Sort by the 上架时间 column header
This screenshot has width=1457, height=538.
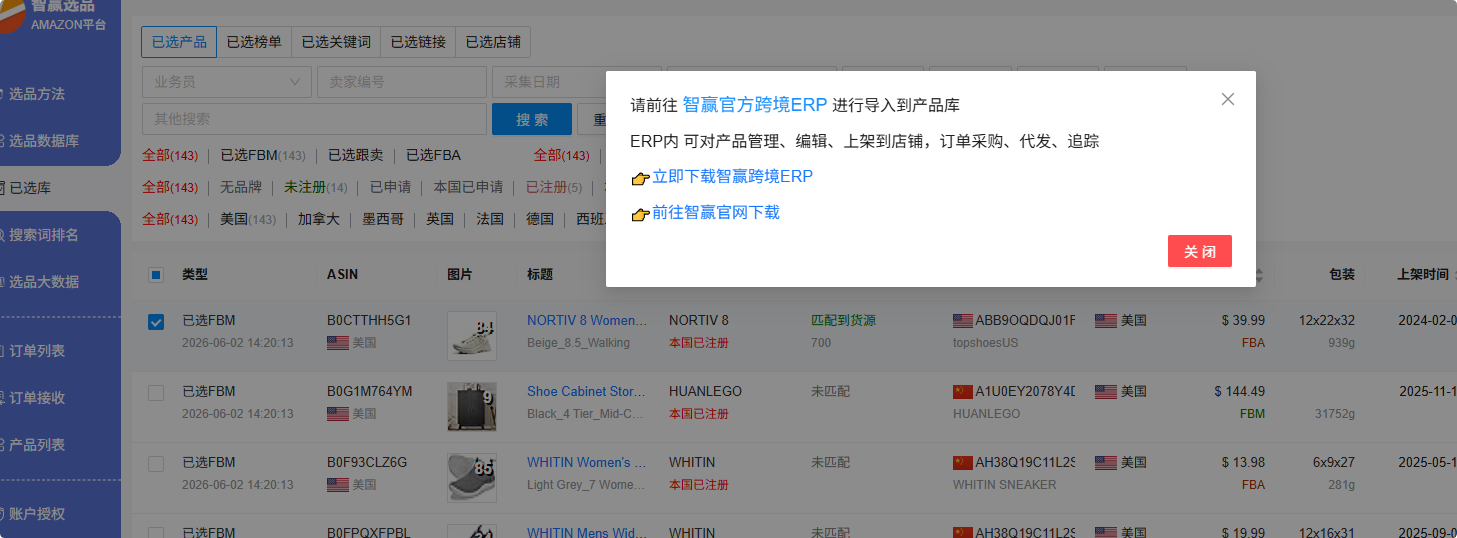[x=1423, y=274]
